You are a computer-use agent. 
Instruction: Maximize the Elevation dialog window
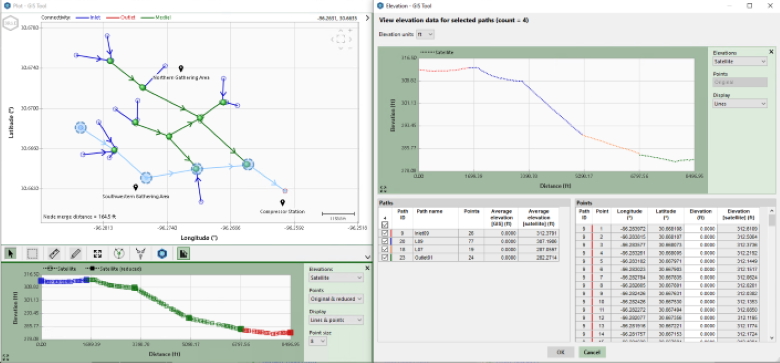point(749,5)
